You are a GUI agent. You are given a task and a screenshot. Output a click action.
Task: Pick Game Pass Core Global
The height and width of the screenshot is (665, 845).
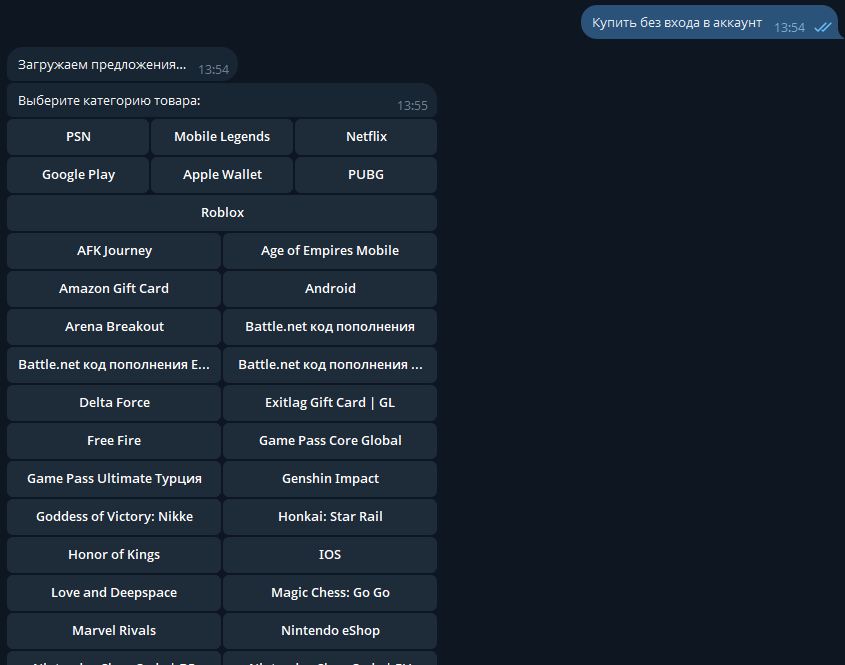(x=330, y=441)
